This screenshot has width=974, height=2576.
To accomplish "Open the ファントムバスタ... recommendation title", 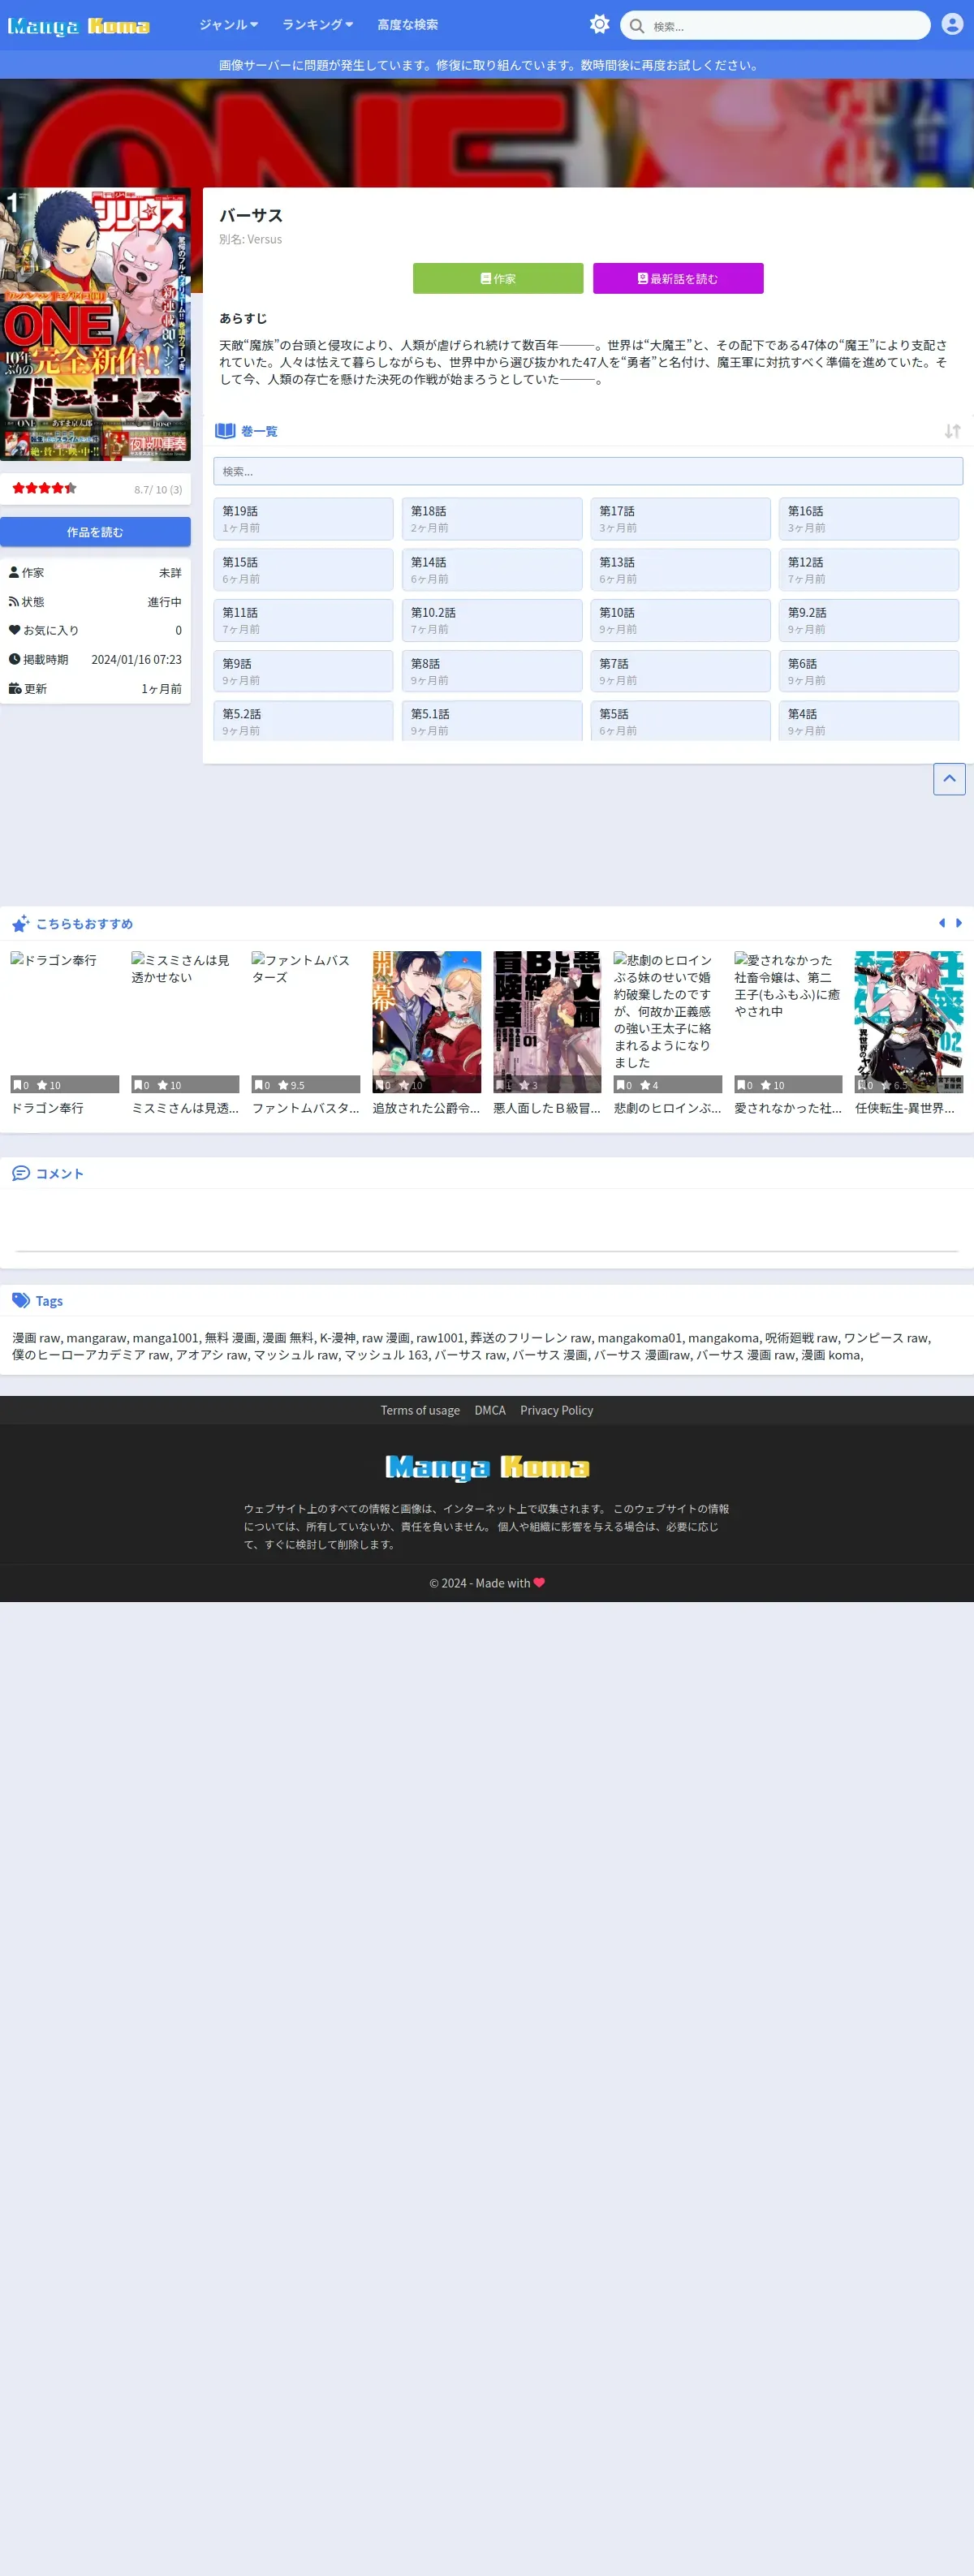I will click(x=305, y=1108).
